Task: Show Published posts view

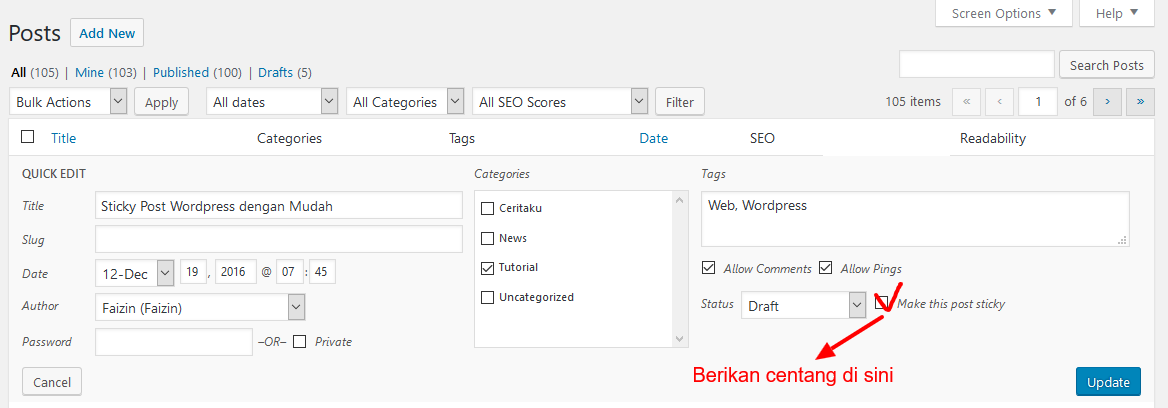Action: coord(181,72)
